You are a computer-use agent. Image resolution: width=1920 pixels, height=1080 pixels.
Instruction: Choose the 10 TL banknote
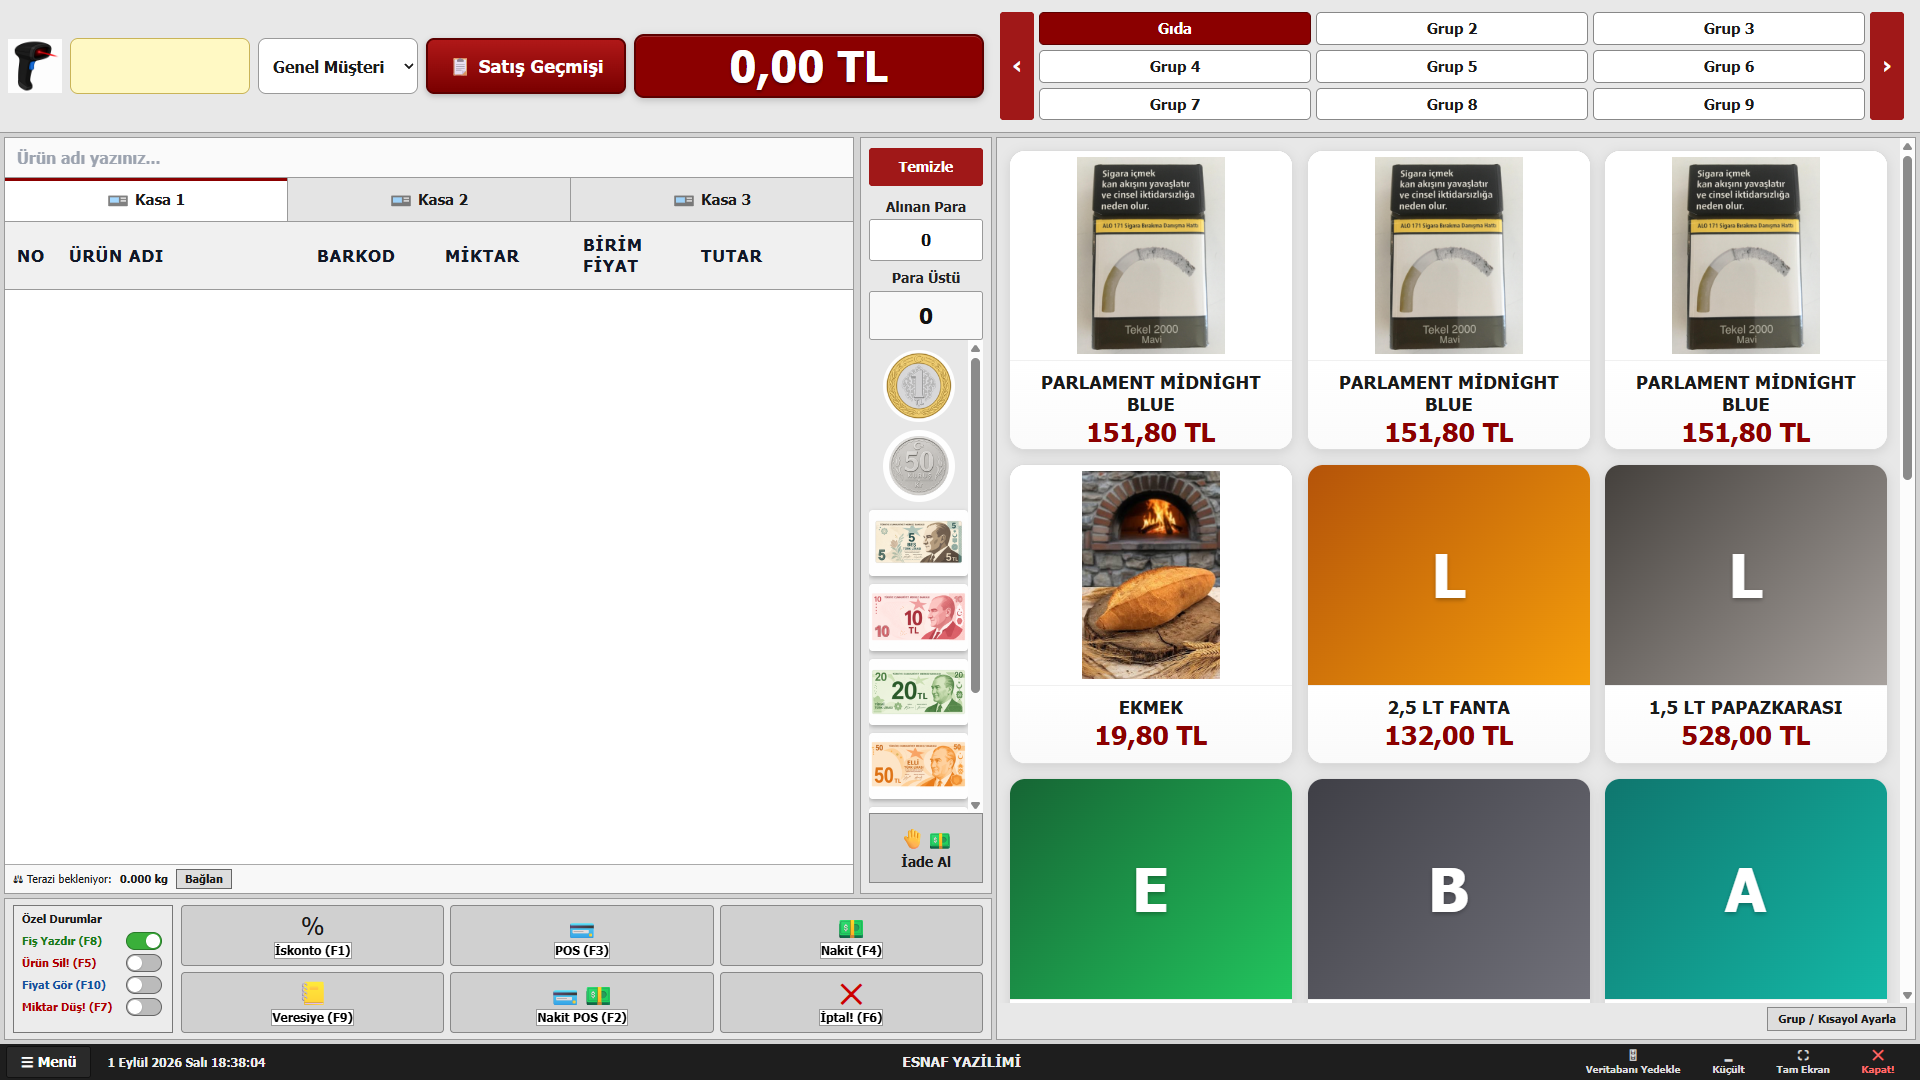(x=918, y=617)
